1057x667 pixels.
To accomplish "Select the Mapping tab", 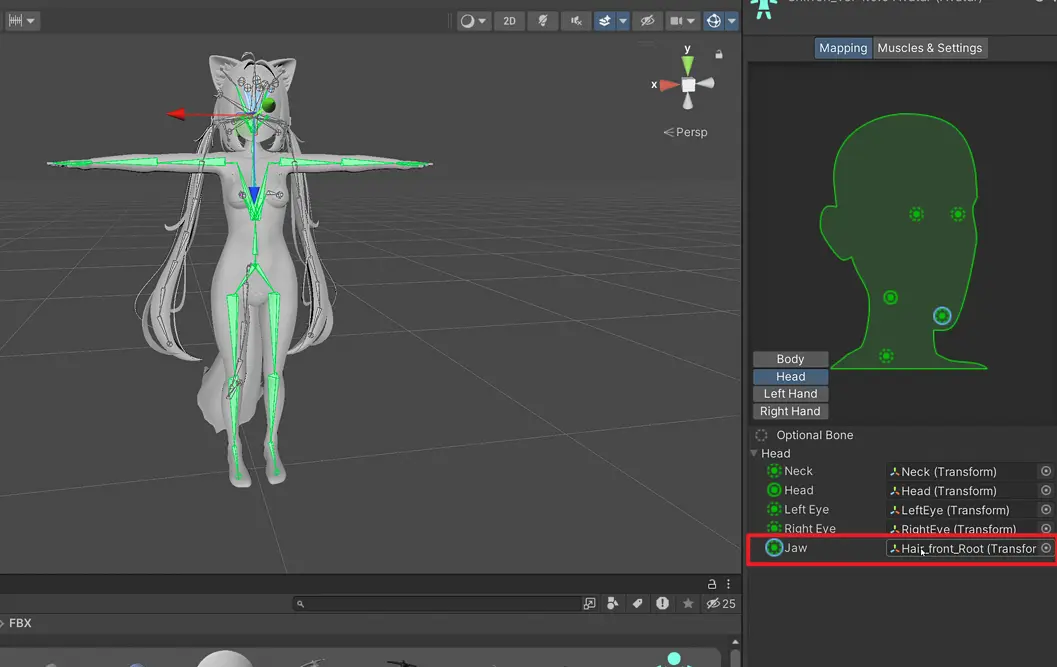I will click(x=843, y=48).
